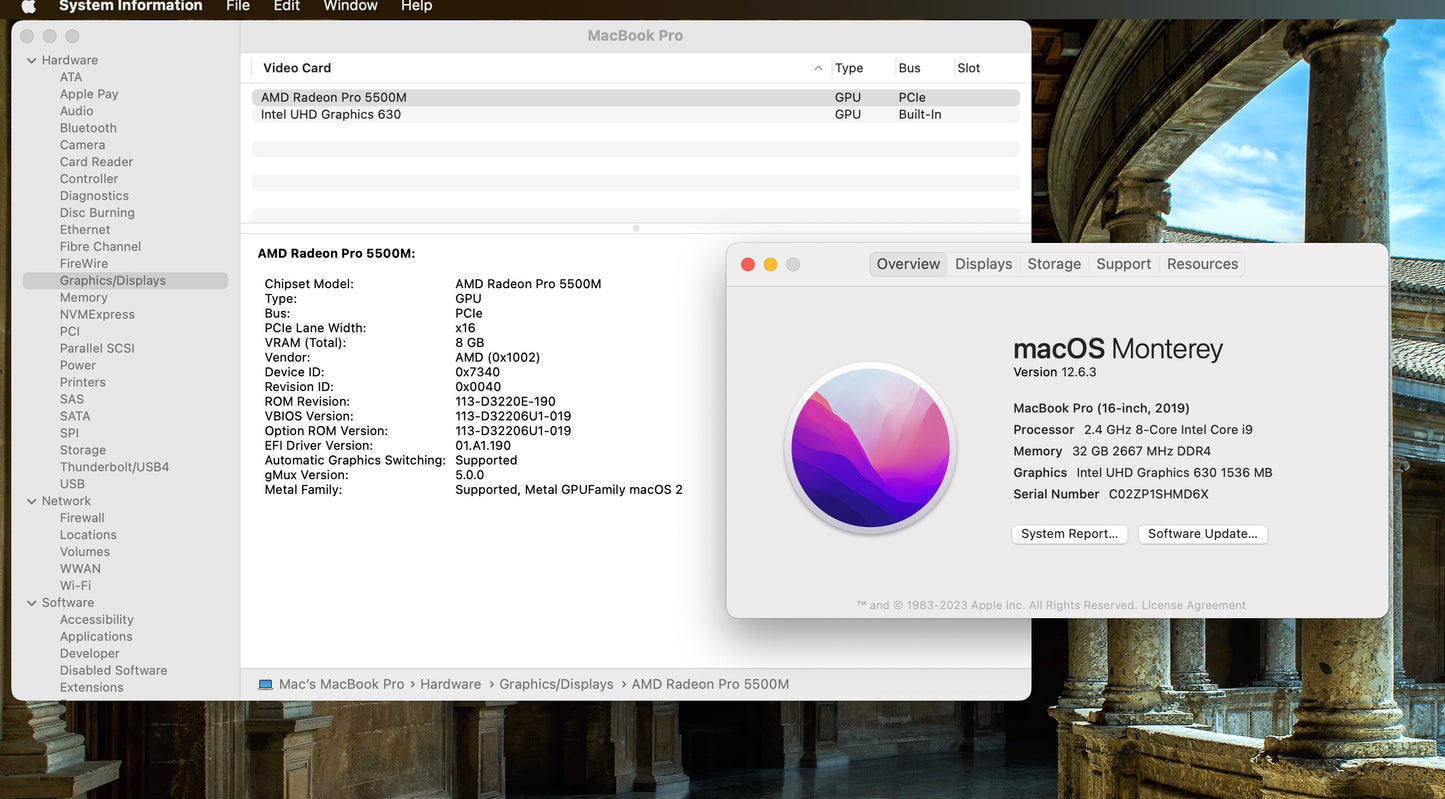Select Bluetooth in the Hardware list
1445x799 pixels.
(88, 128)
